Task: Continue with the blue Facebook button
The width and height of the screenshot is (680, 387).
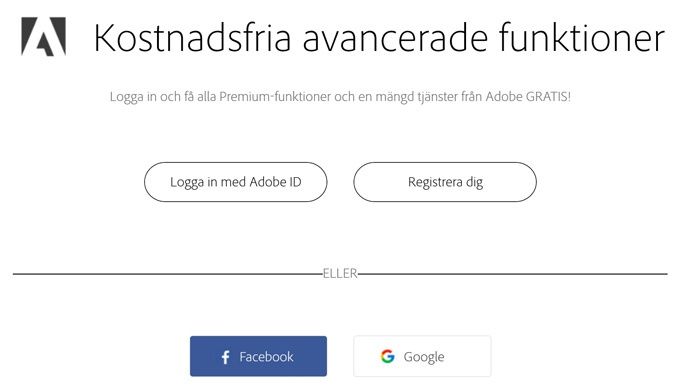Action: 258,356
